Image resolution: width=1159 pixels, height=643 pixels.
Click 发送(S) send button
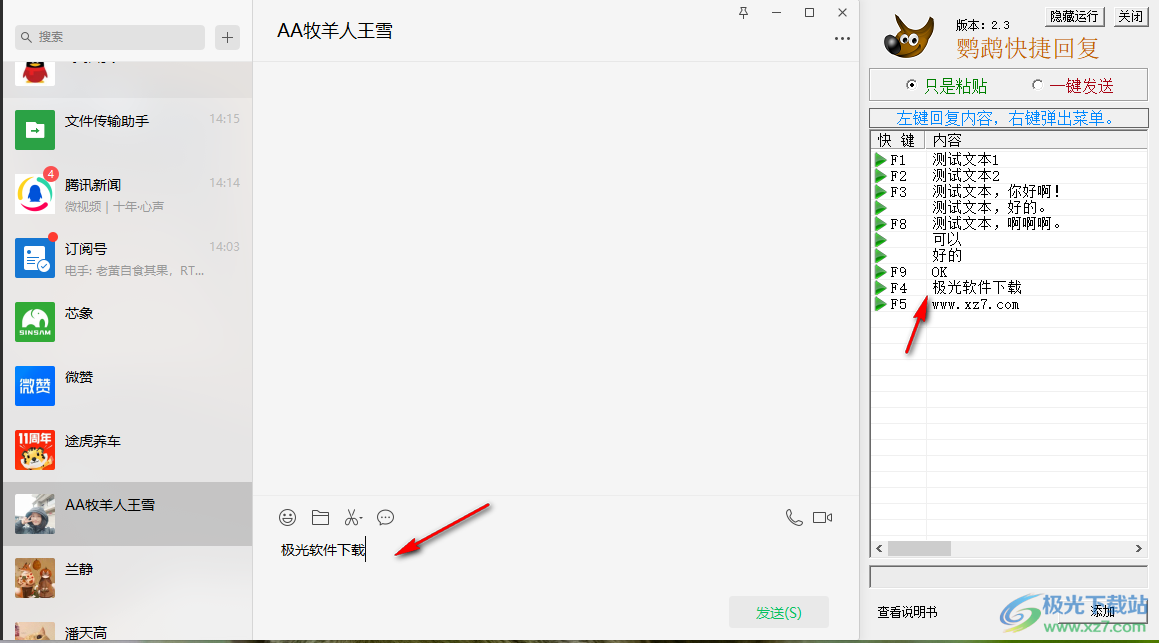coord(778,613)
